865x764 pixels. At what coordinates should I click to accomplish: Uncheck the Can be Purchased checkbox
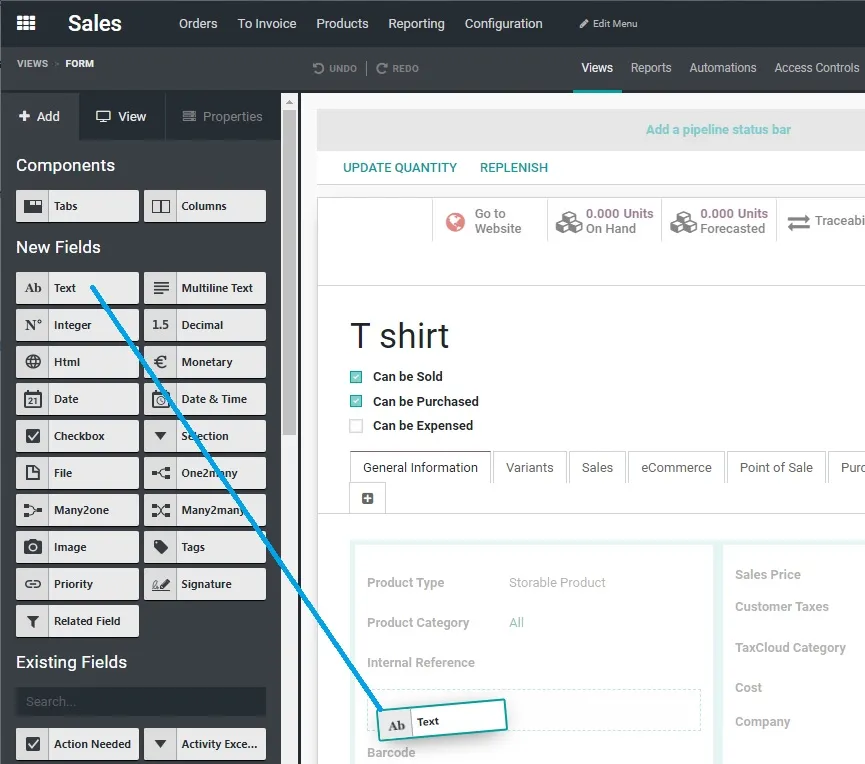pos(356,401)
